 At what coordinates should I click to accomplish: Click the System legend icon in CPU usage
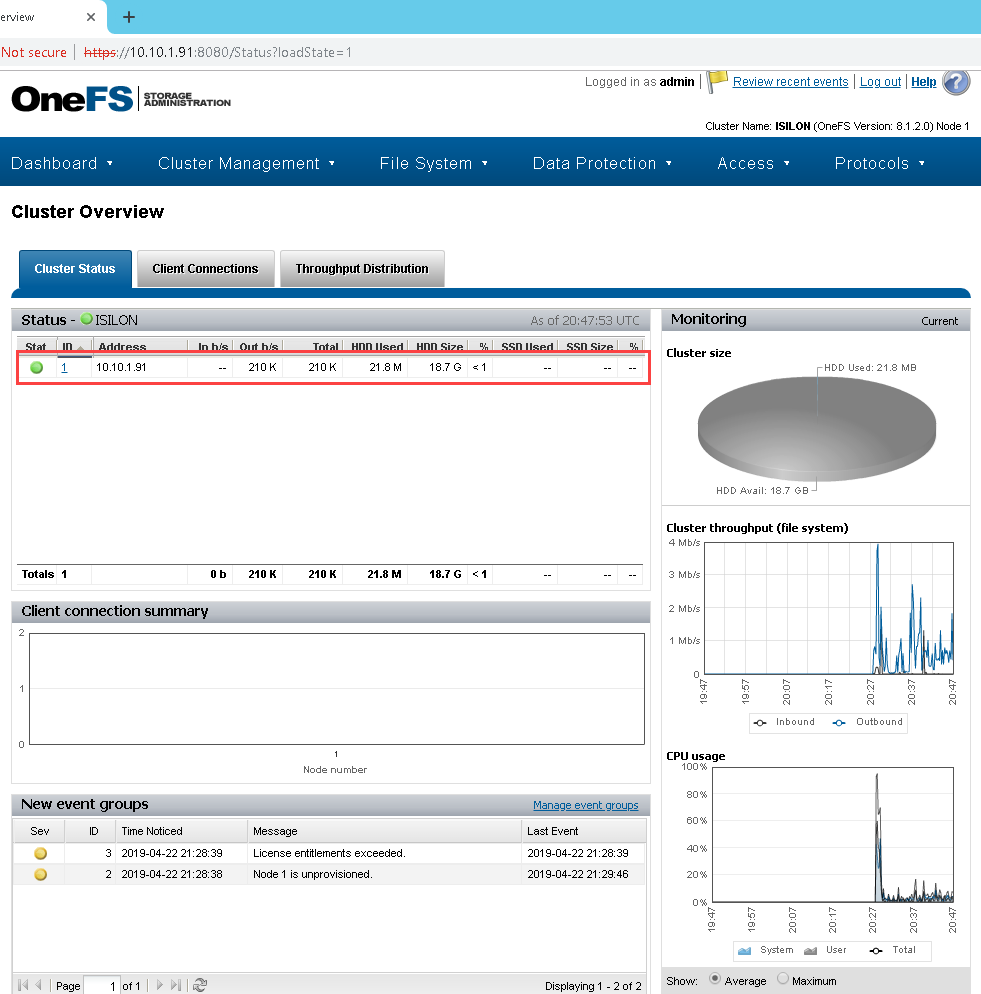click(745, 950)
